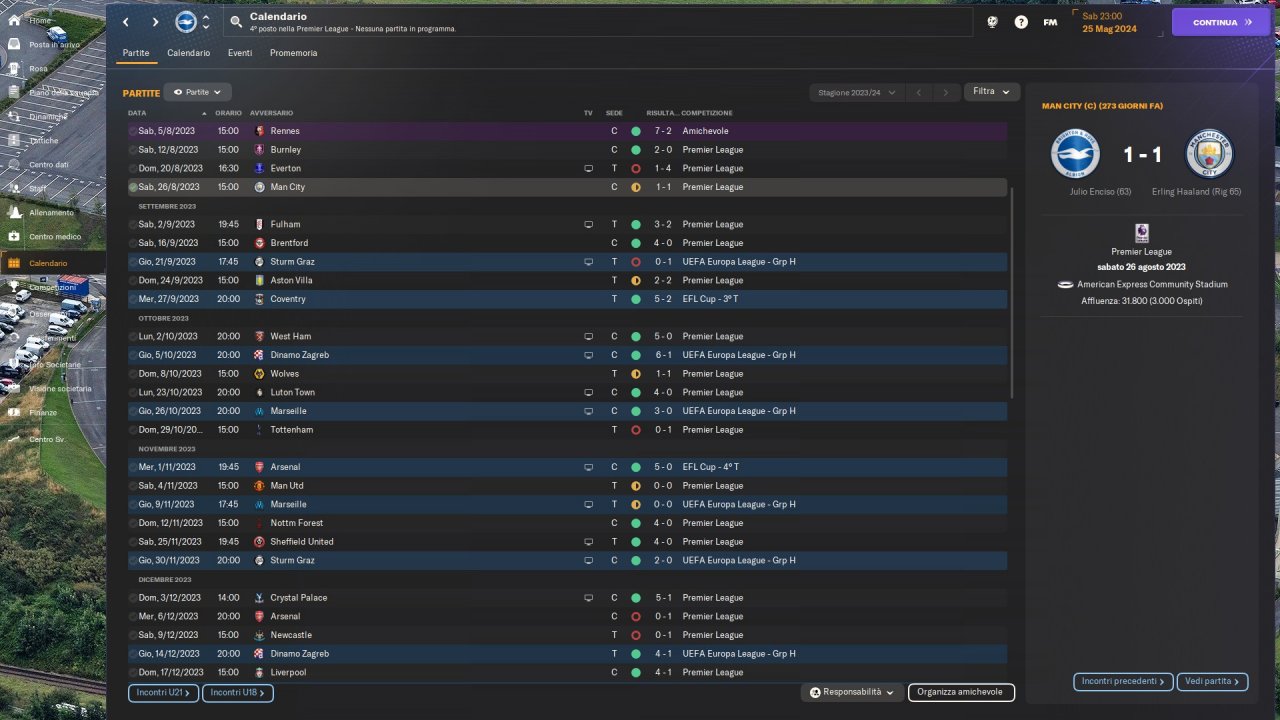The width and height of the screenshot is (1280, 720).
Task: Go to the previous season with the left arrow
Action: pos(919,92)
